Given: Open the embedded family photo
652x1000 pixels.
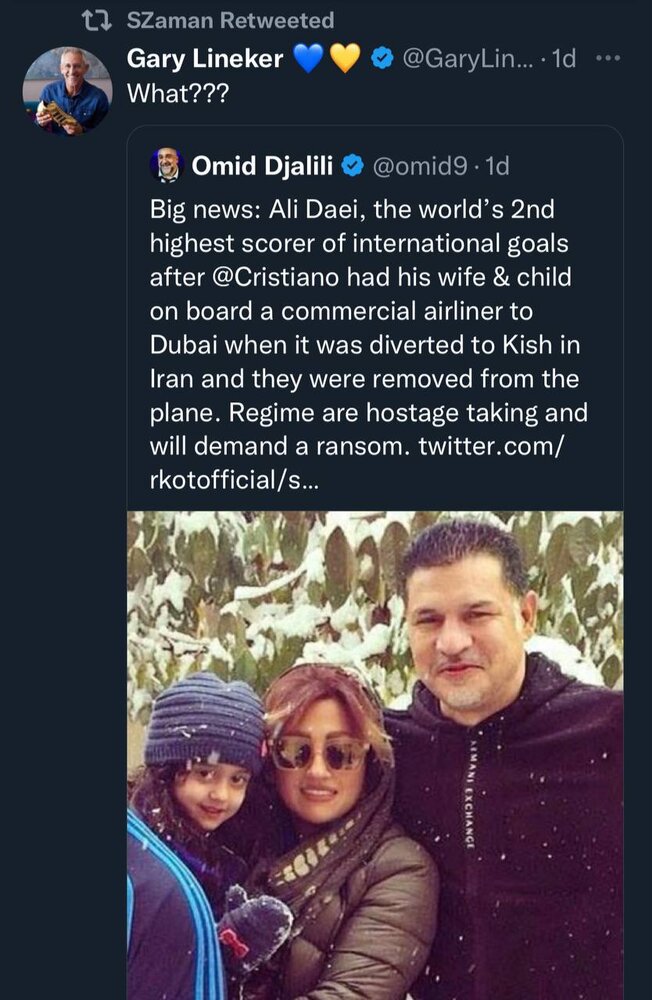Looking at the screenshot, I should [x=375, y=755].
